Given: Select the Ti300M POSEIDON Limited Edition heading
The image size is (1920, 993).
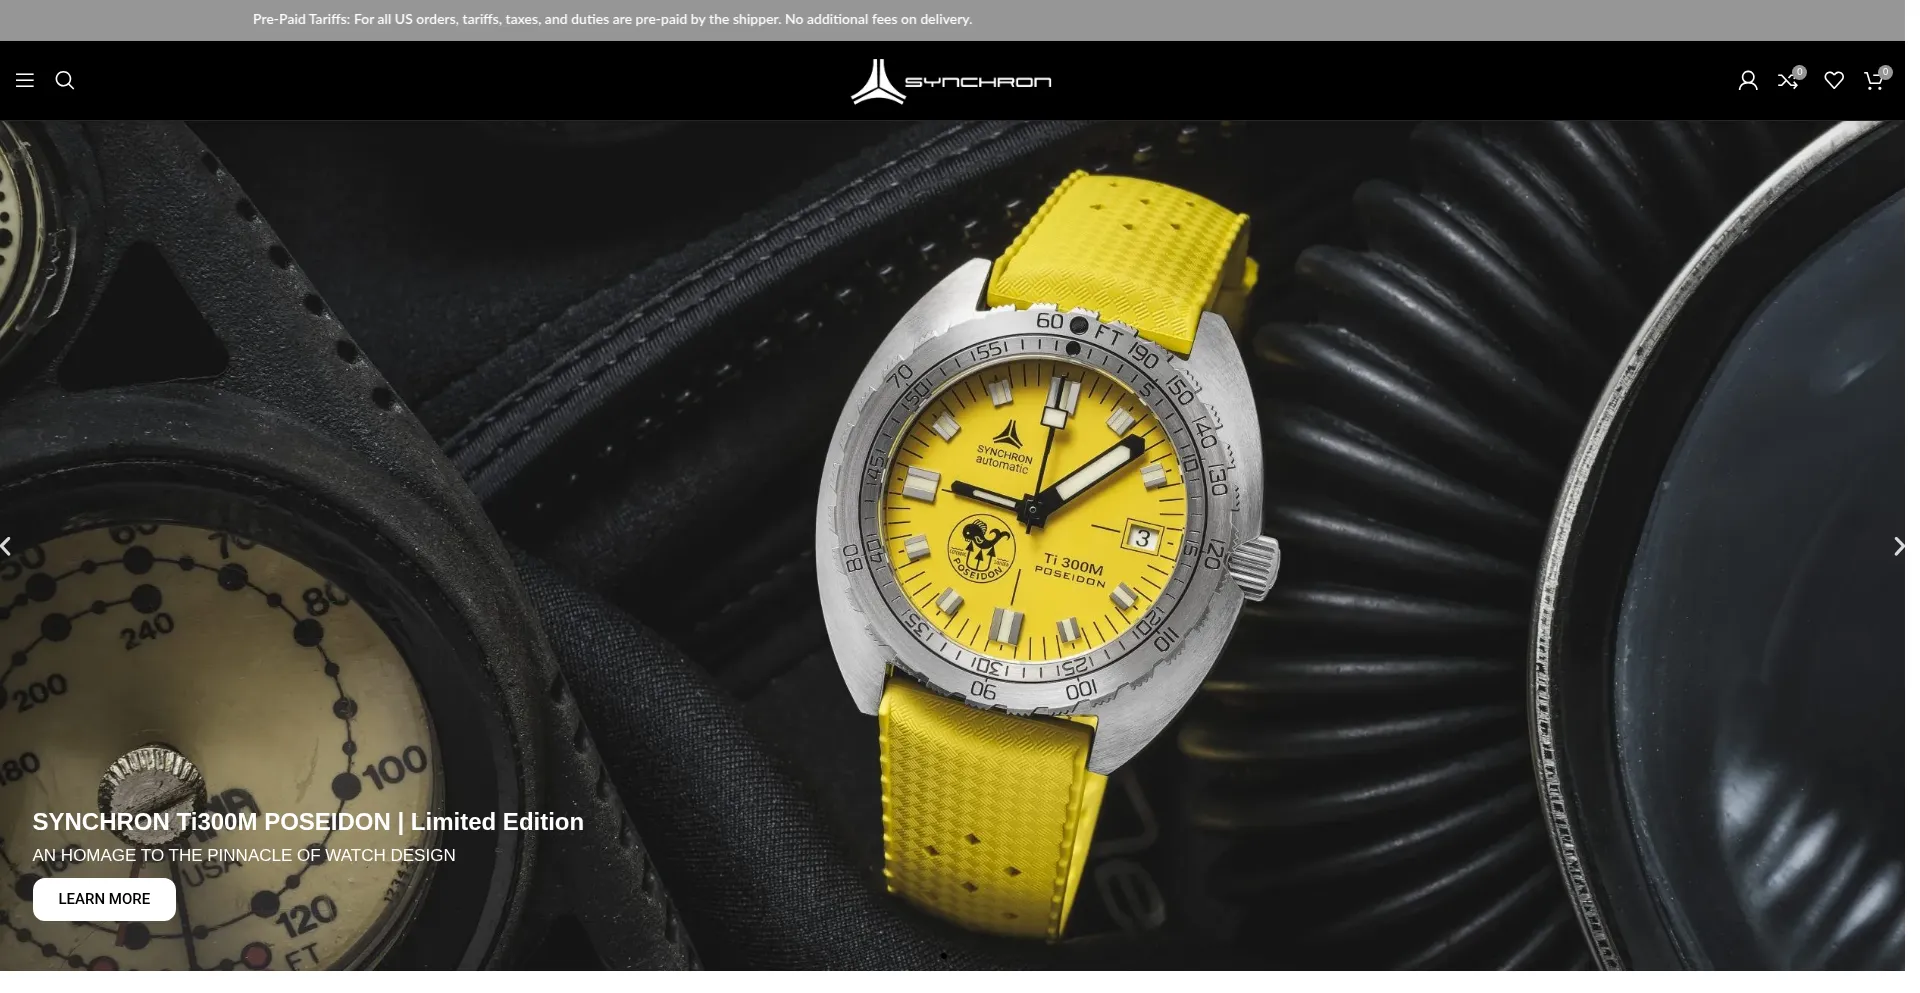Looking at the screenshot, I should pyautogui.click(x=308, y=822).
